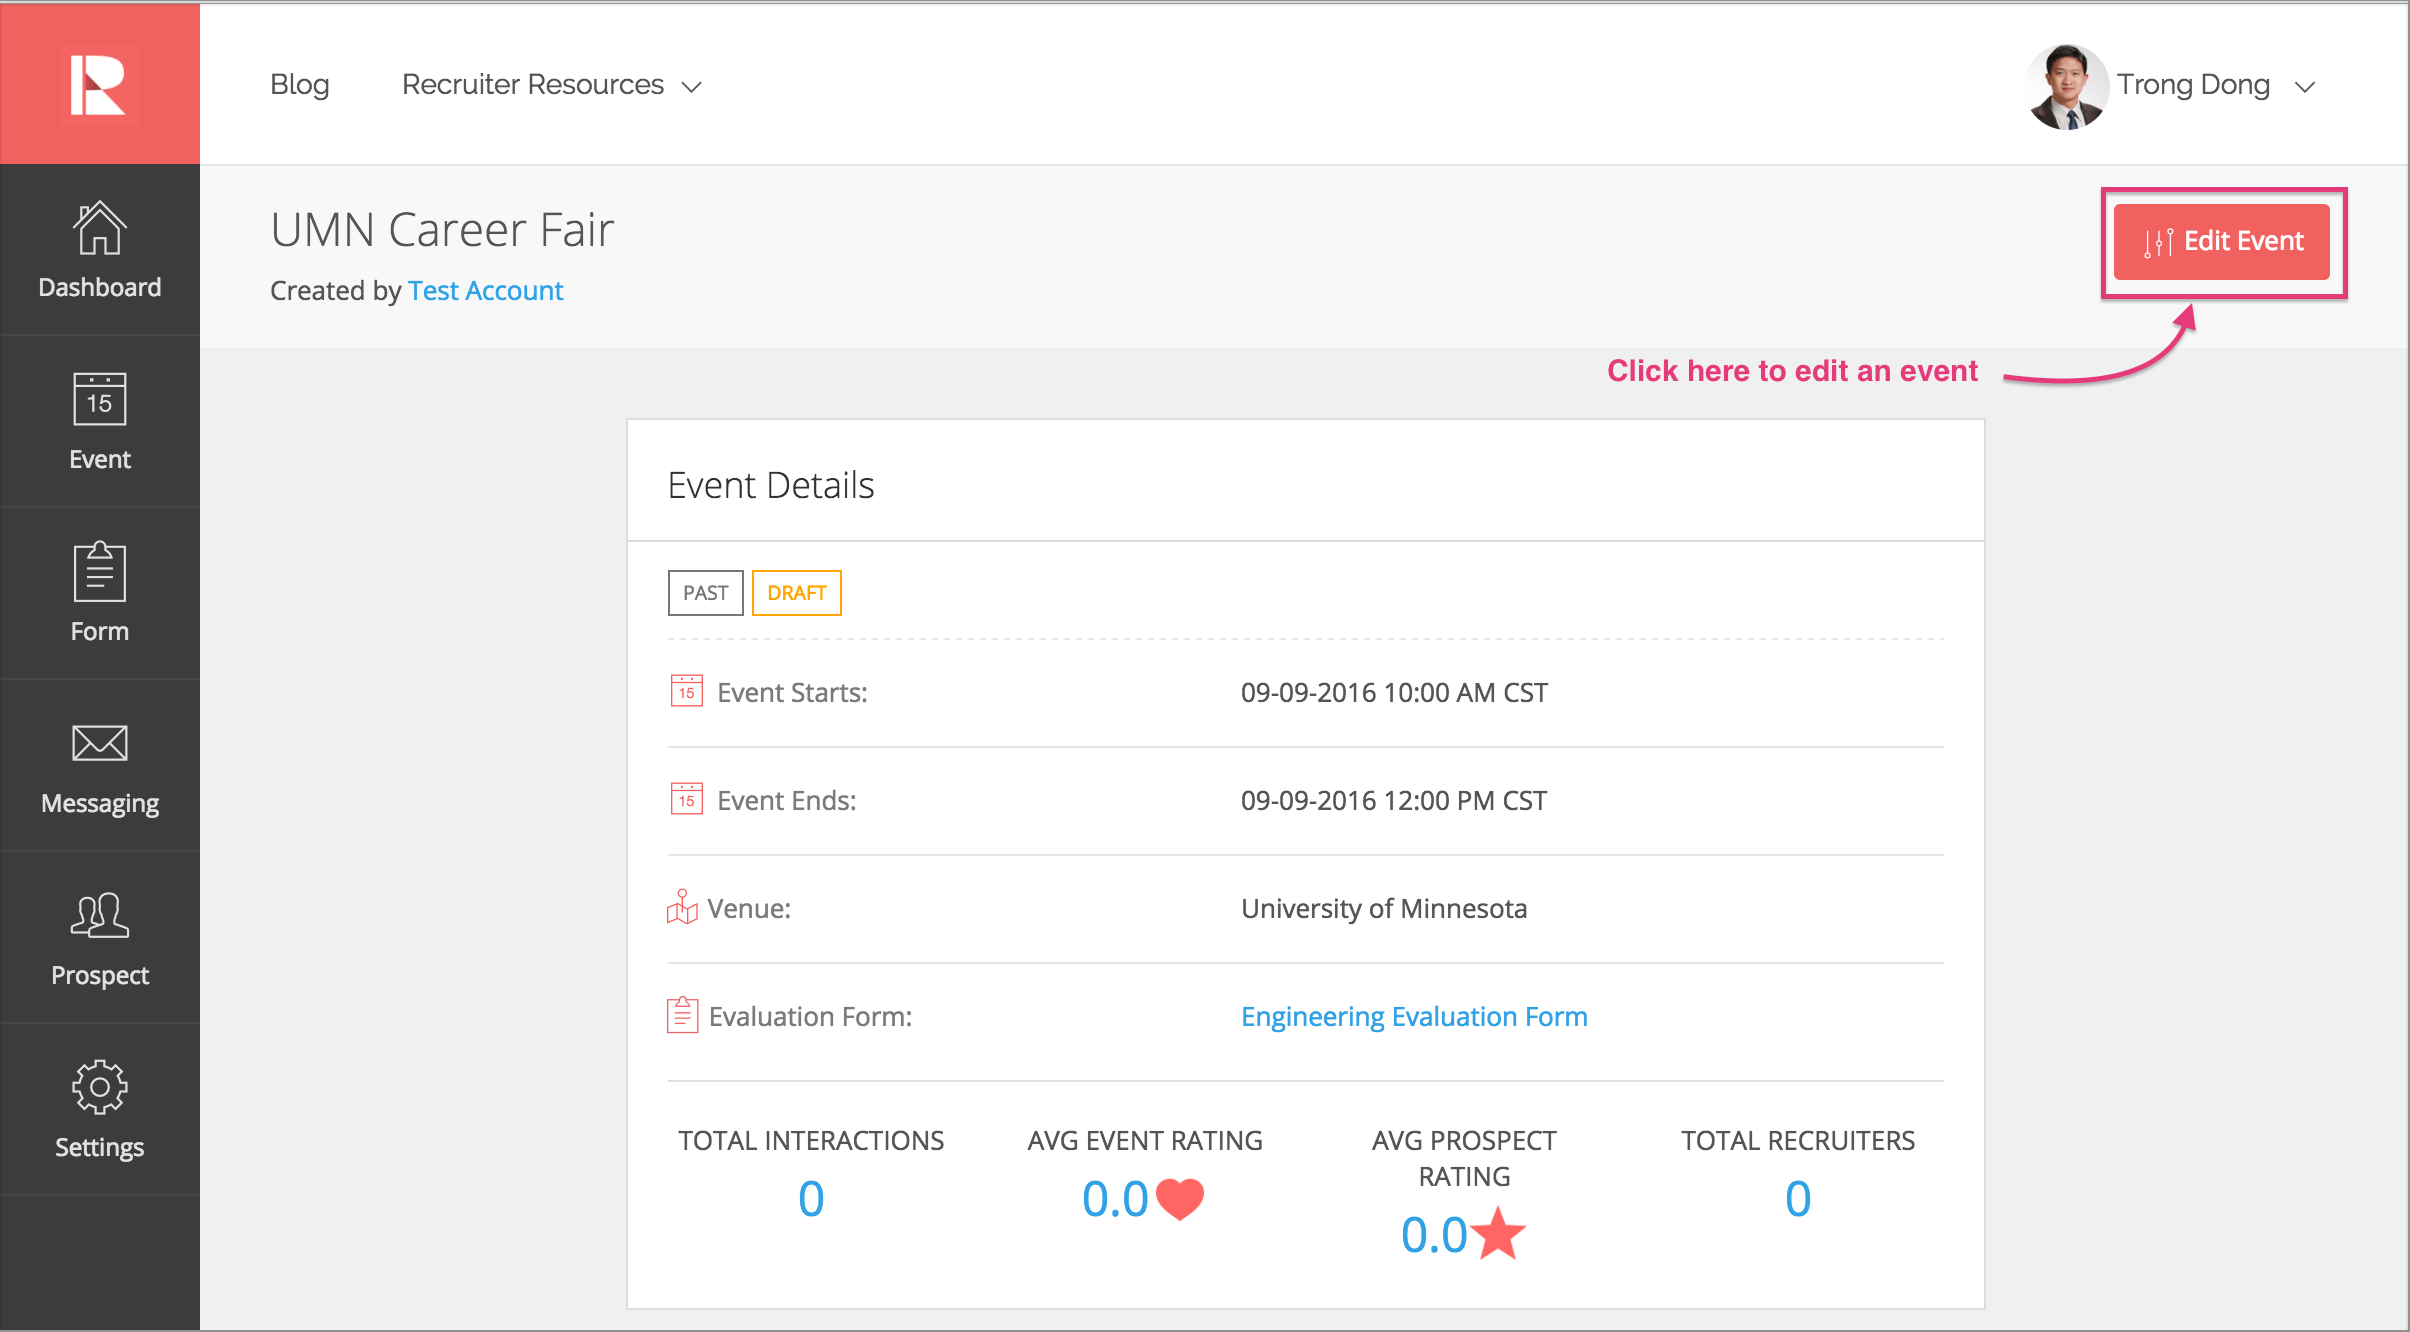2410x1332 pixels.
Task: Expand Recruiter Resources dropdown
Action: tap(551, 85)
